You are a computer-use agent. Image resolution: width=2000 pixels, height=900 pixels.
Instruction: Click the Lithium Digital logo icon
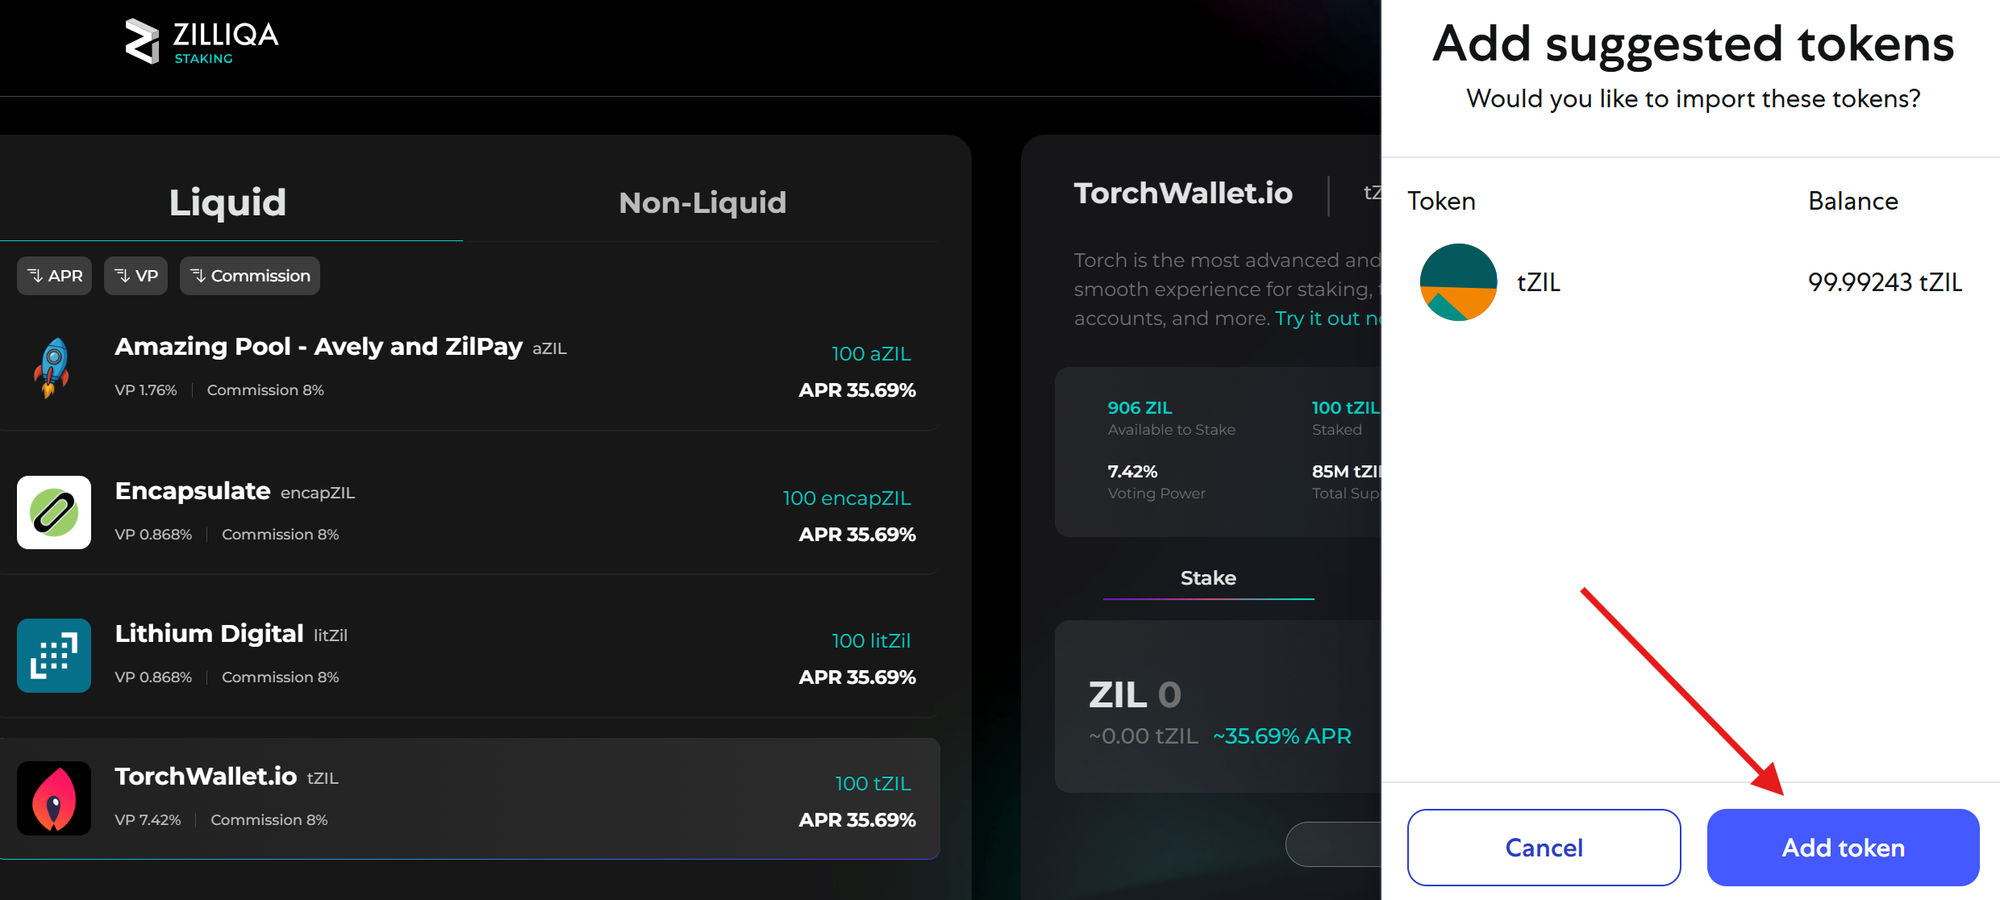(x=54, y=655)
